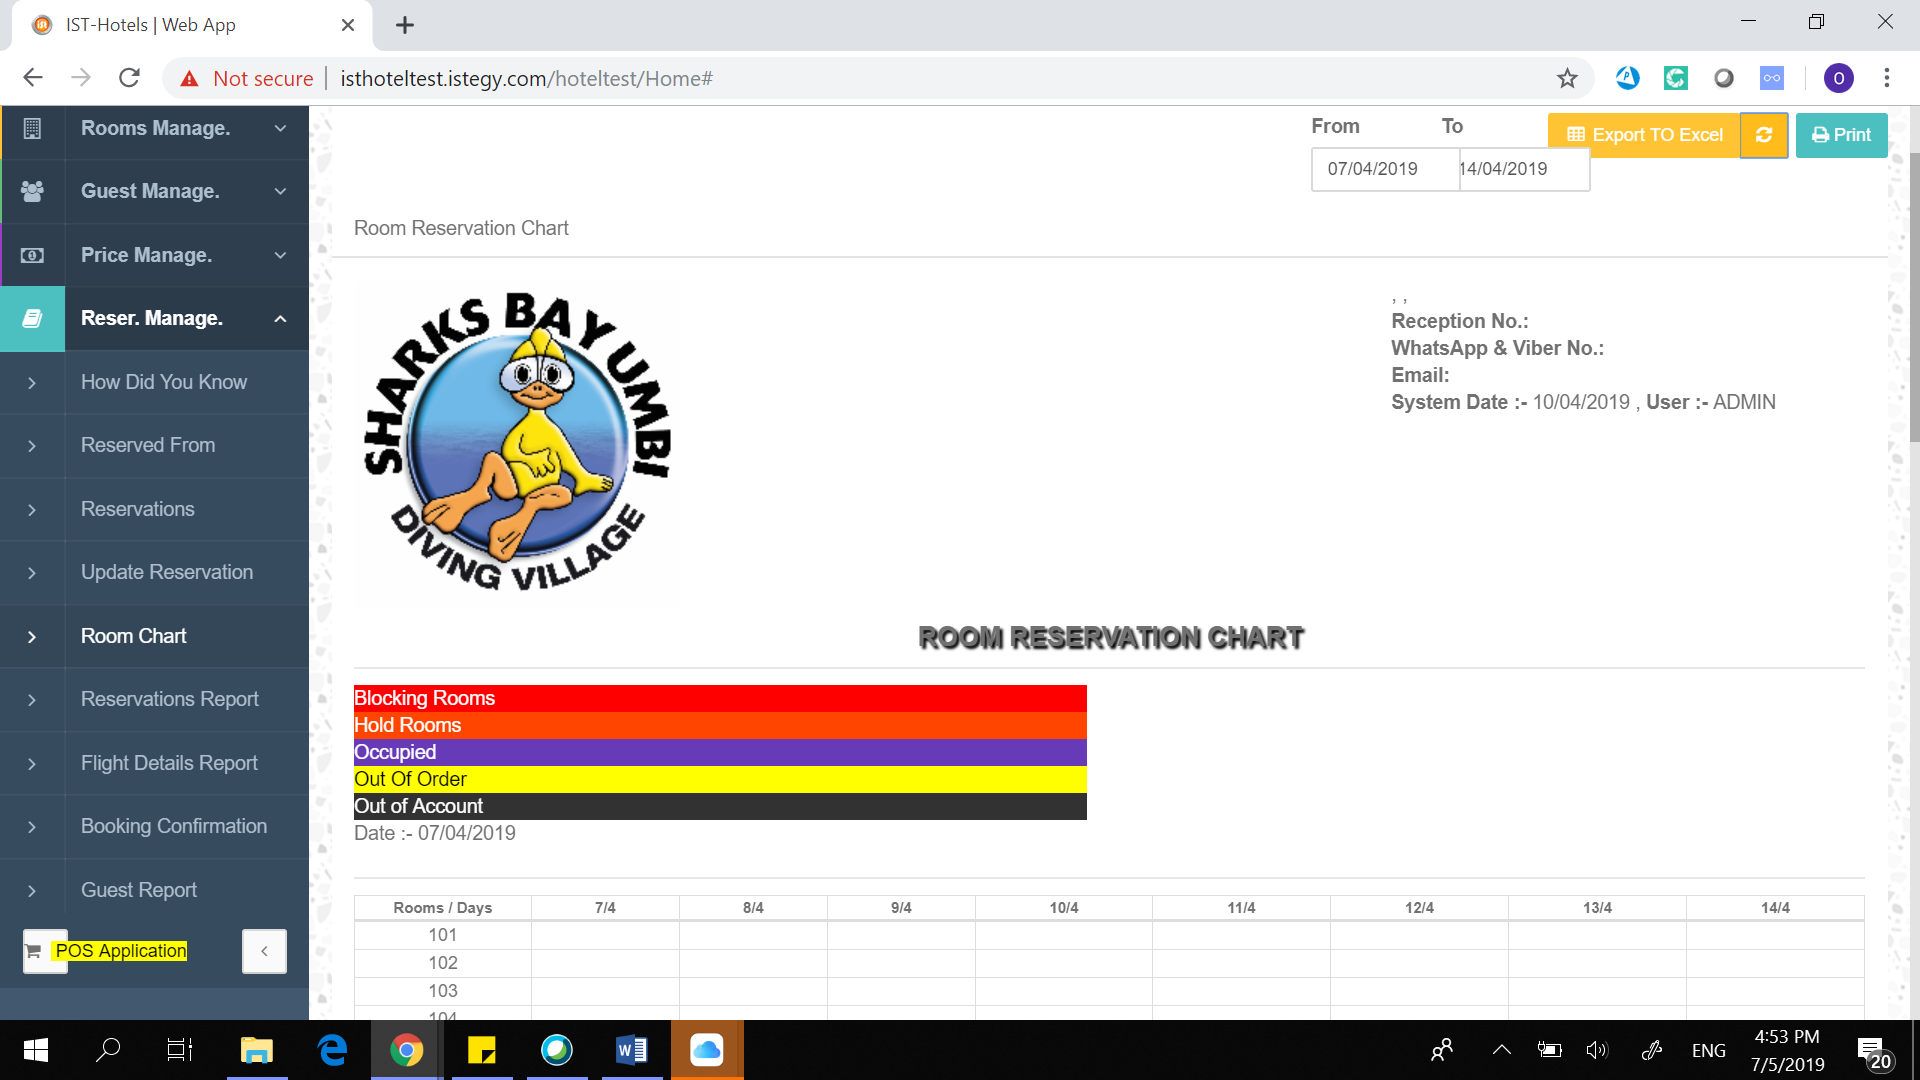Open the Reservations menu item

(x=137, y=508)
